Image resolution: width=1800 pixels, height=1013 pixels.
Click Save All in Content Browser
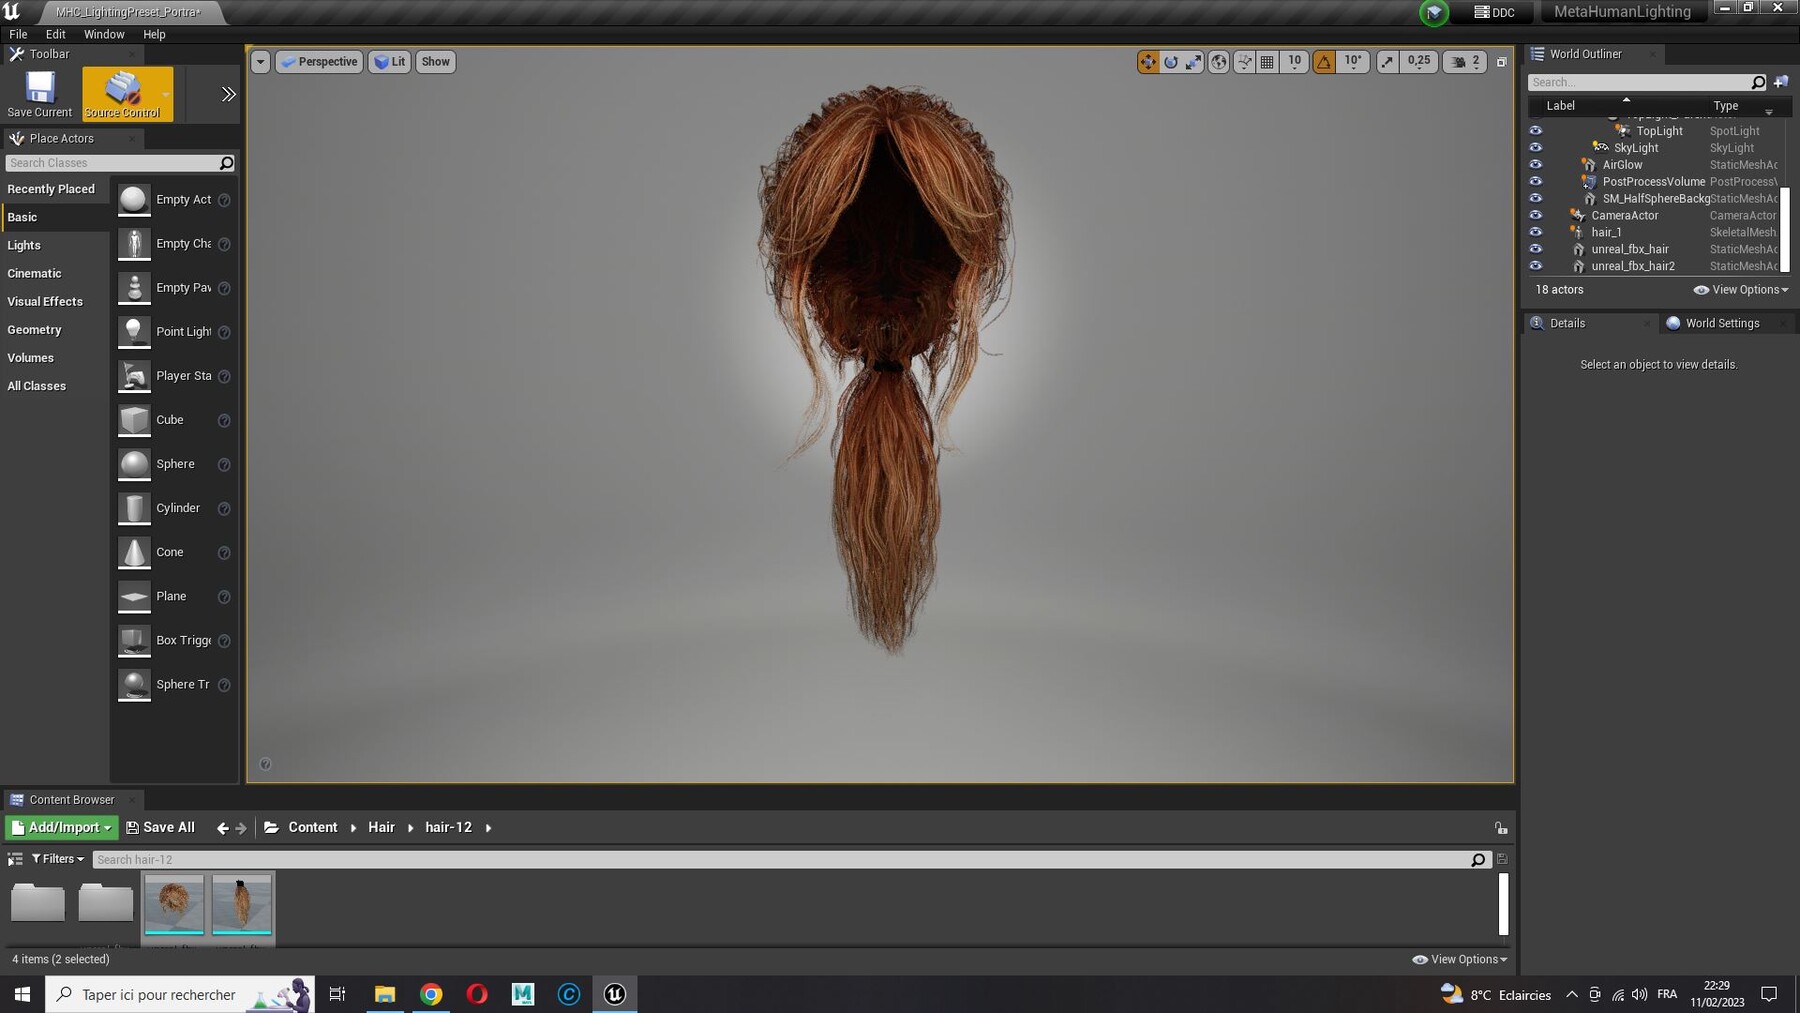click(161, 827)
